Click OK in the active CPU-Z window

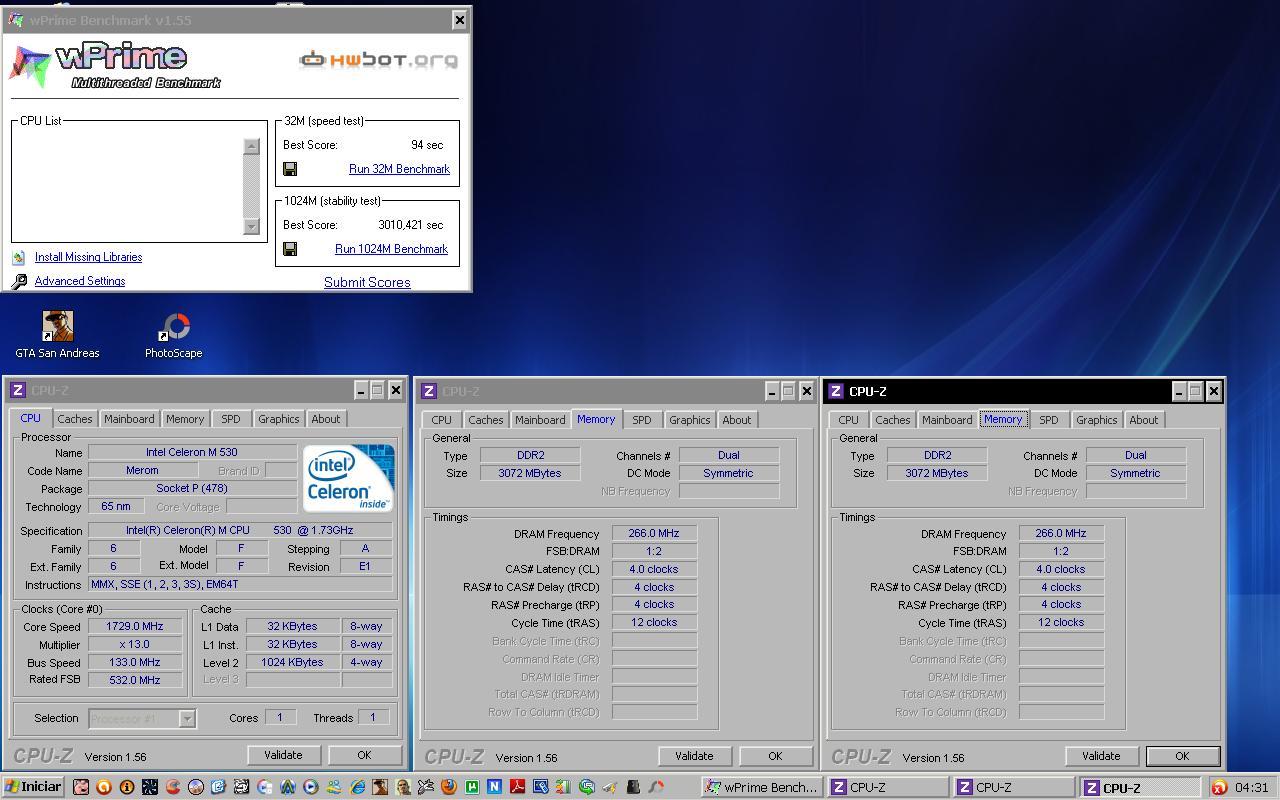[1182, 756]
